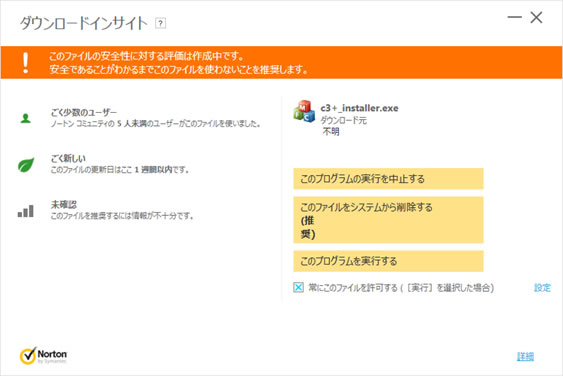The width and height of the screenshot is (563, 376).
Task: Click the c3+_installer.exe cube icon
Action: [304, 111]
